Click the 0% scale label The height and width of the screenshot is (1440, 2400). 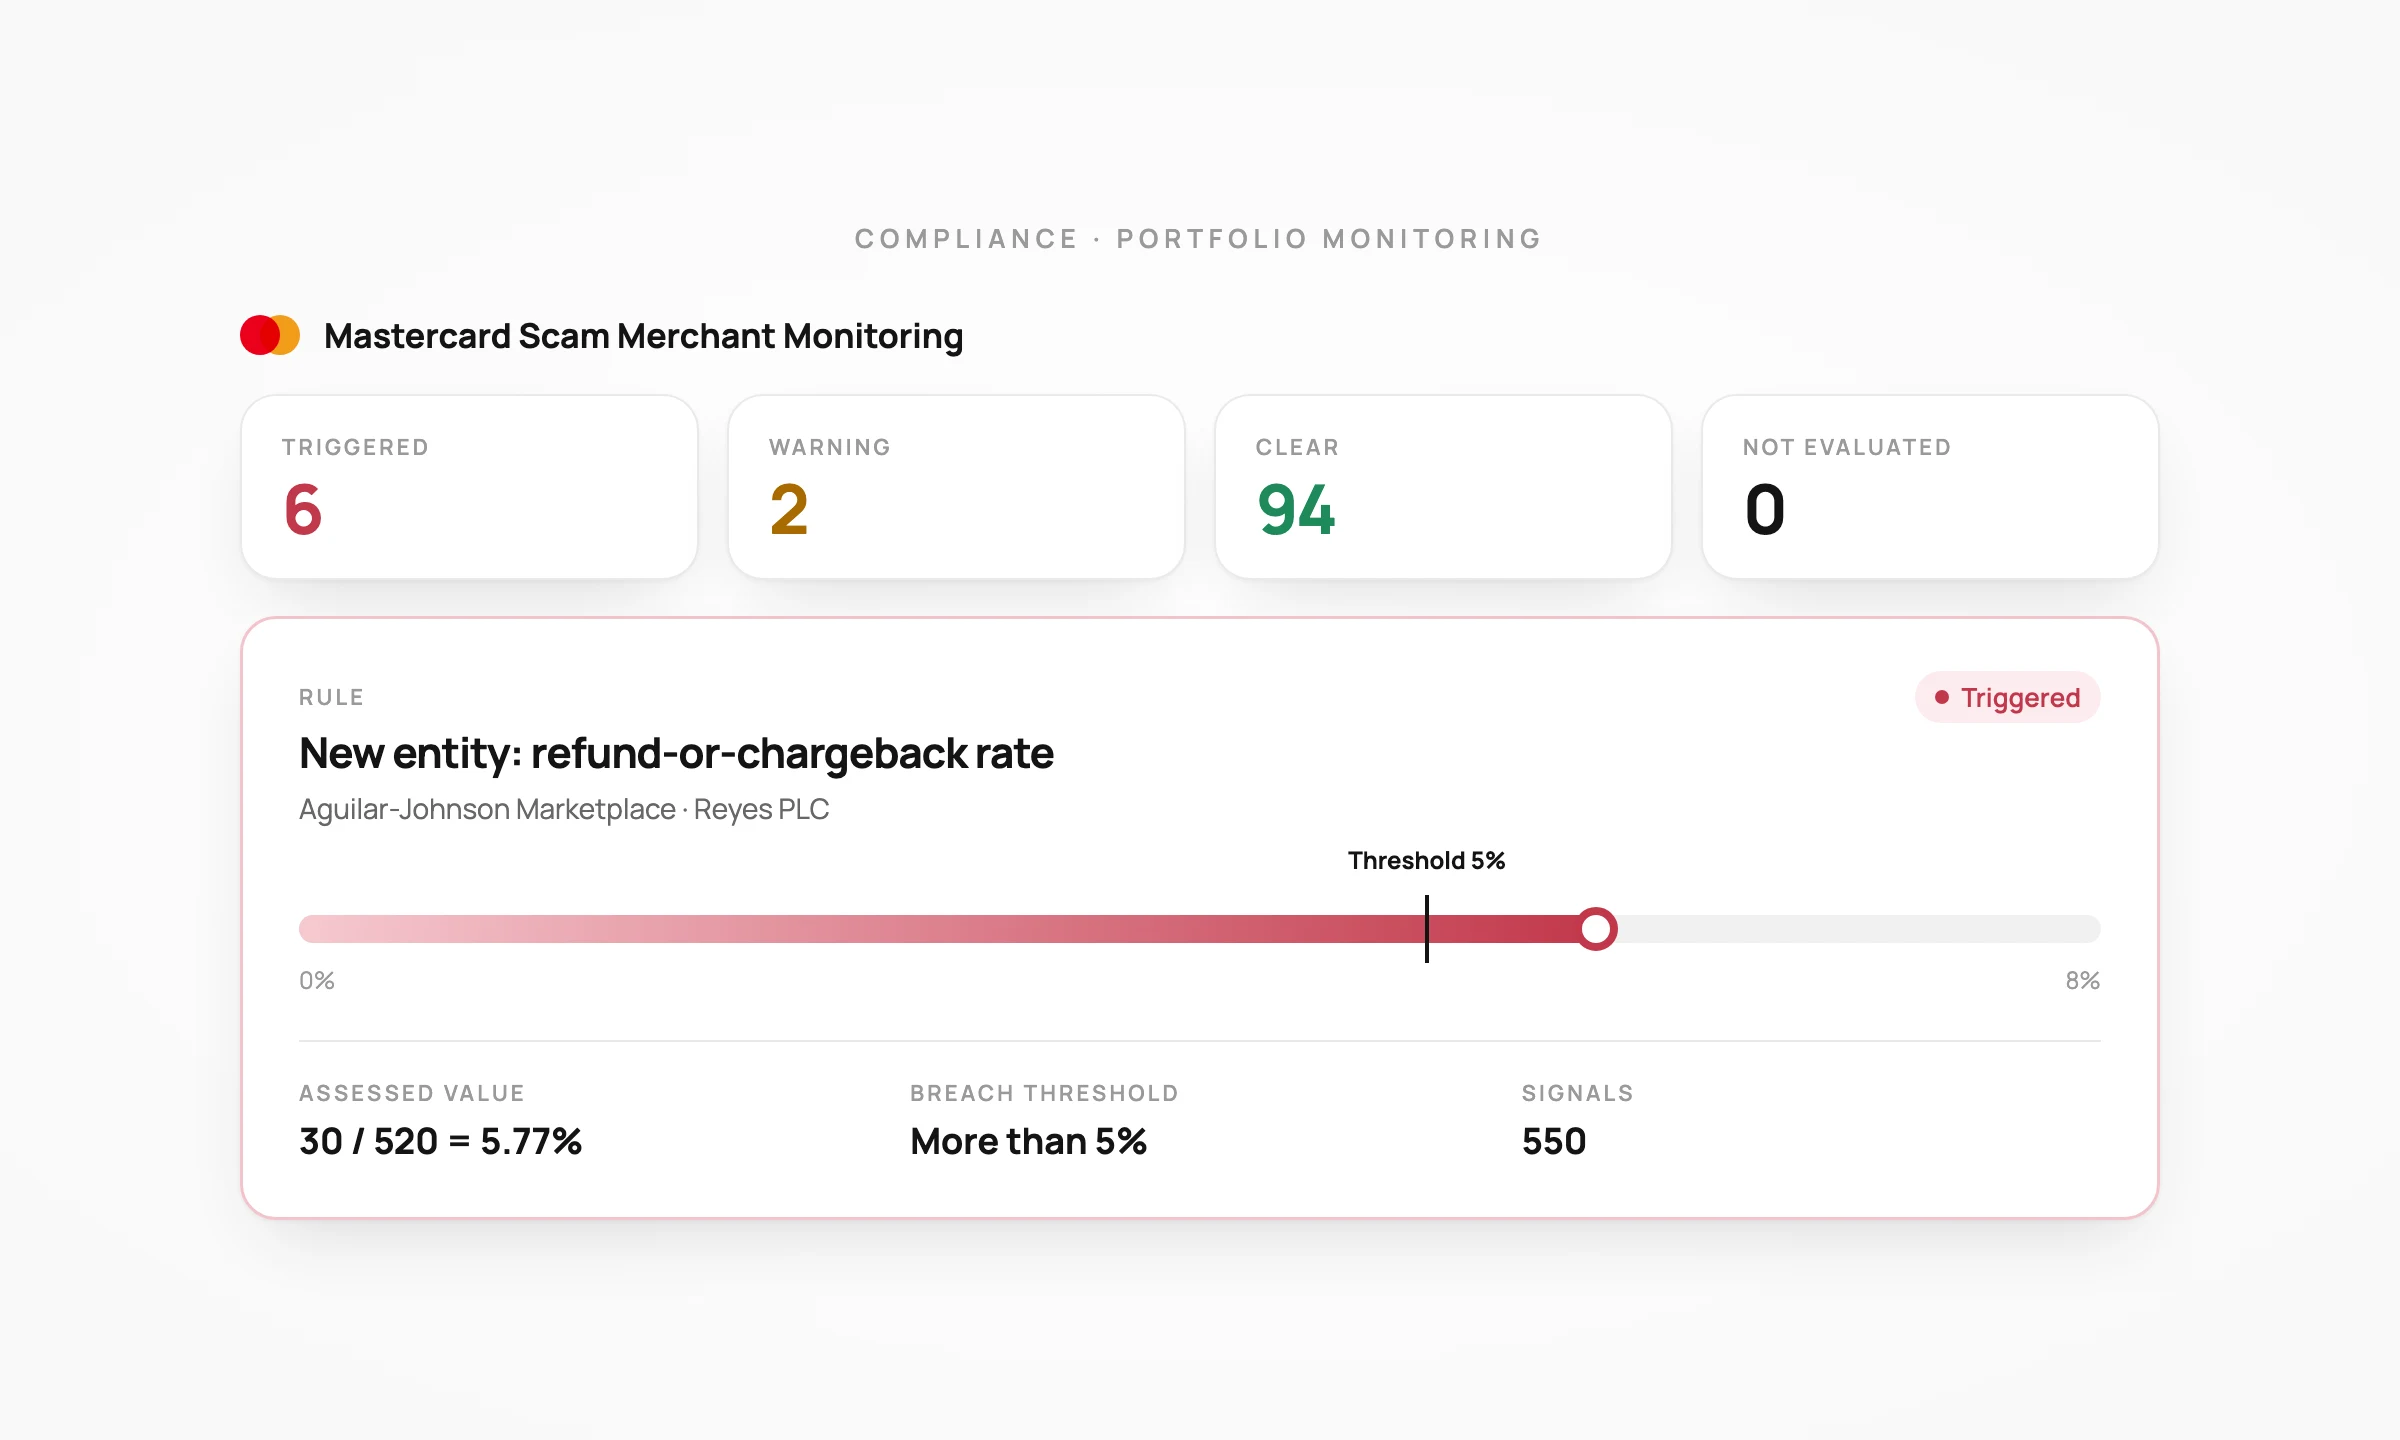pos(317,981)
